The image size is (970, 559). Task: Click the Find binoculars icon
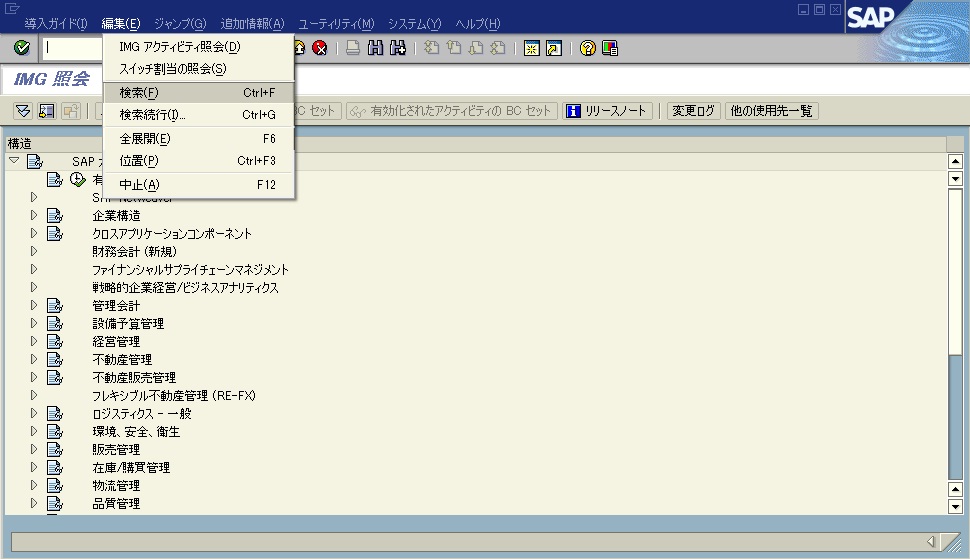coord(376,48)
